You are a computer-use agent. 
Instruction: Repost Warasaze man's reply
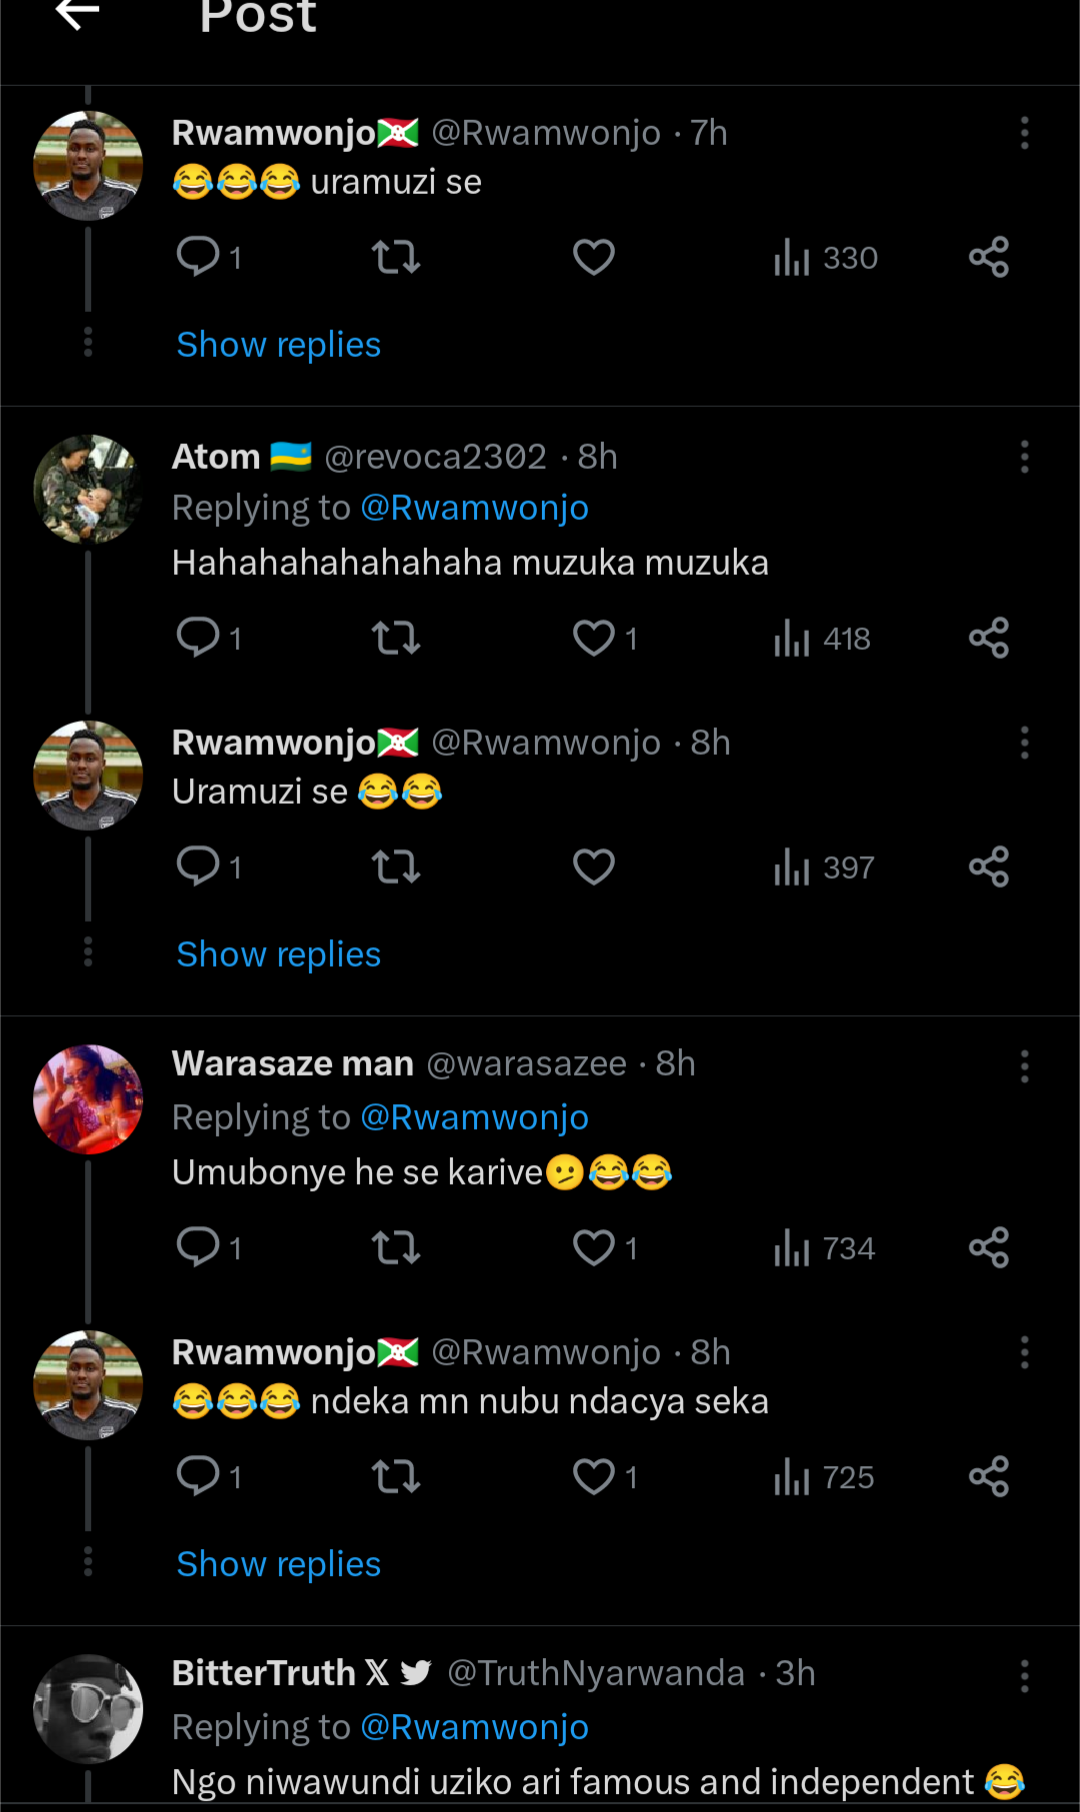tap(396, 1248)
